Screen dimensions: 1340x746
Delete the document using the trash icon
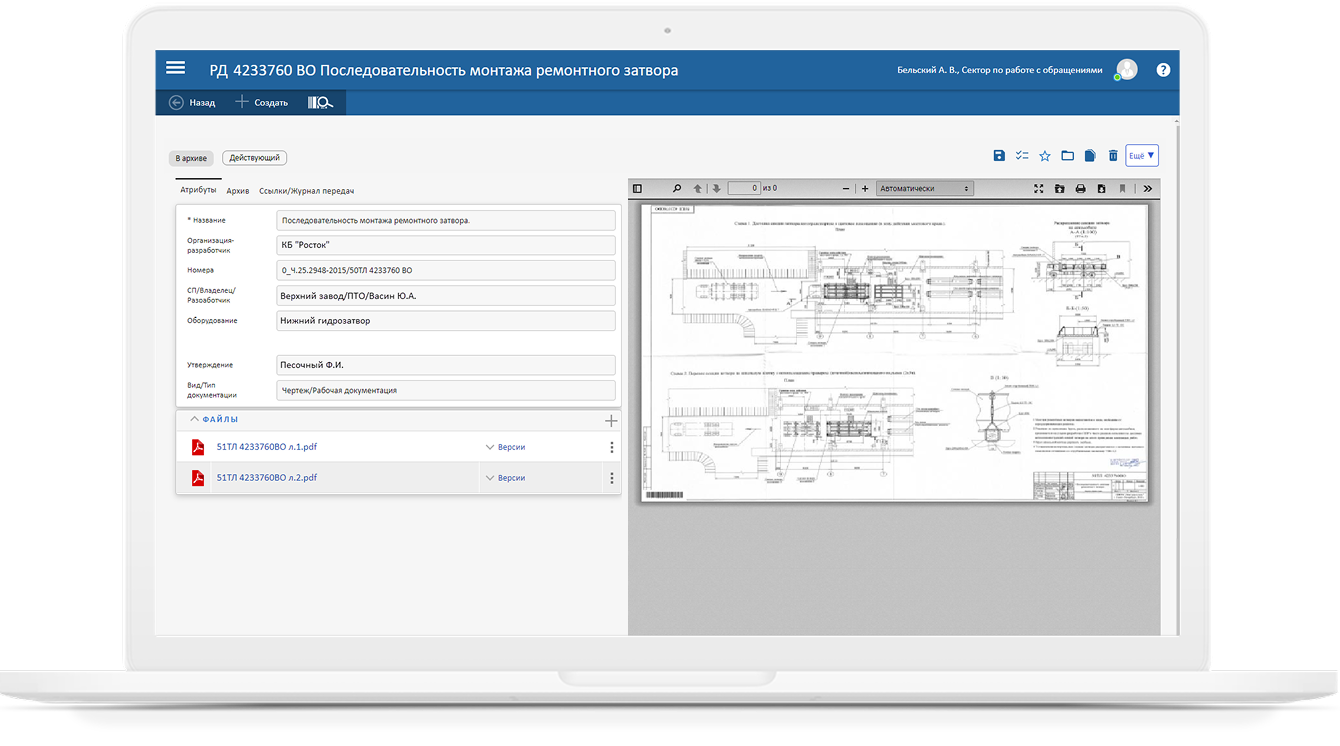coord(1113,156)
